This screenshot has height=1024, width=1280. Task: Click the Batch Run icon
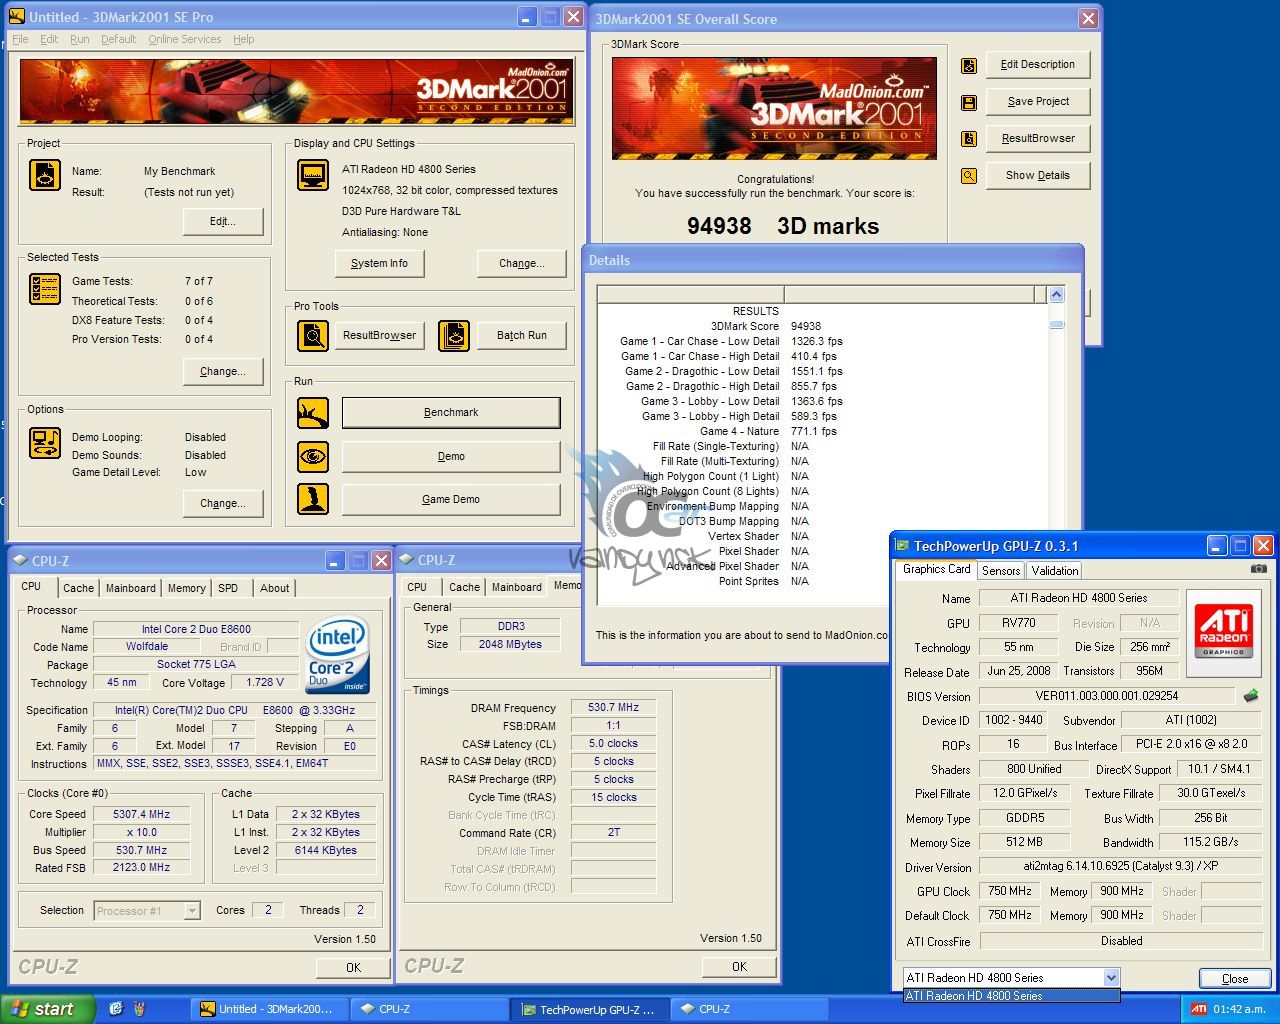coord(454,335)
